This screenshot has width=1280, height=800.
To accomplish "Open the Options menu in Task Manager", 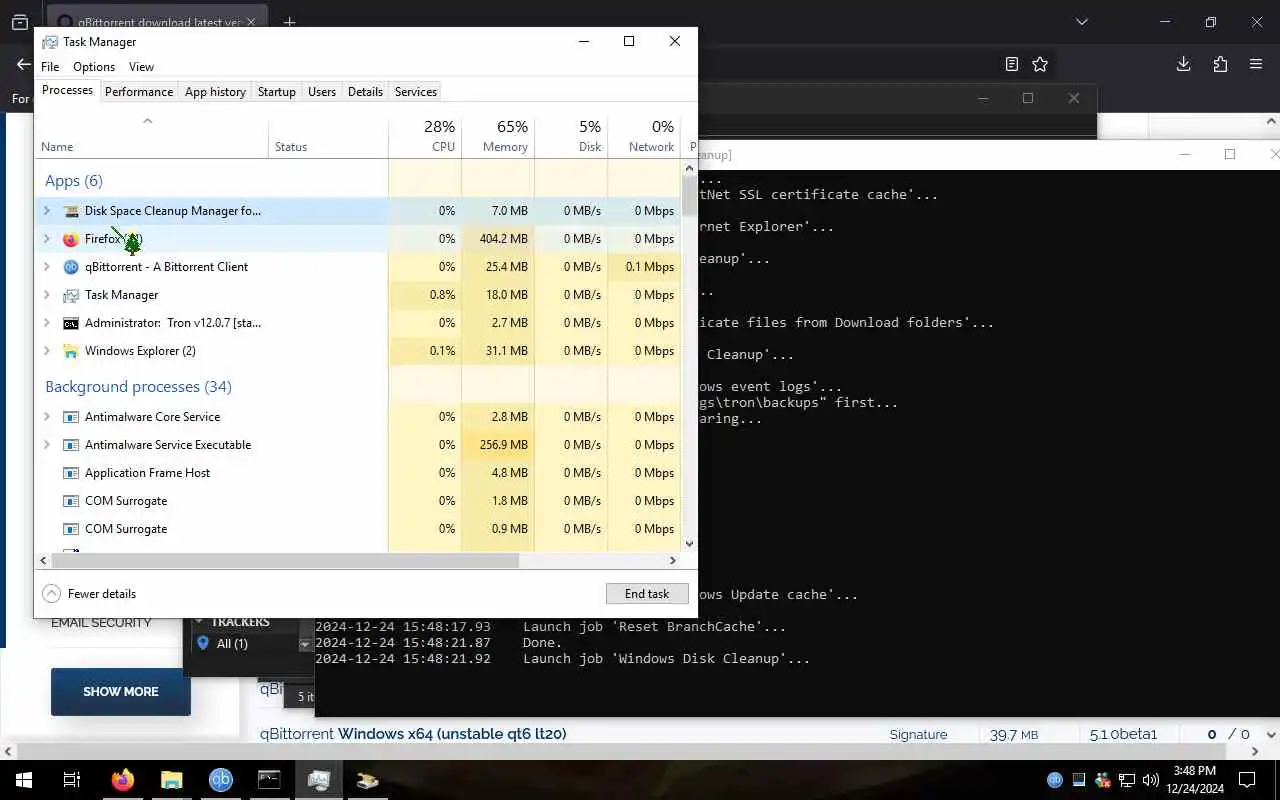I will pyautogui.click(x=94, y=67).
